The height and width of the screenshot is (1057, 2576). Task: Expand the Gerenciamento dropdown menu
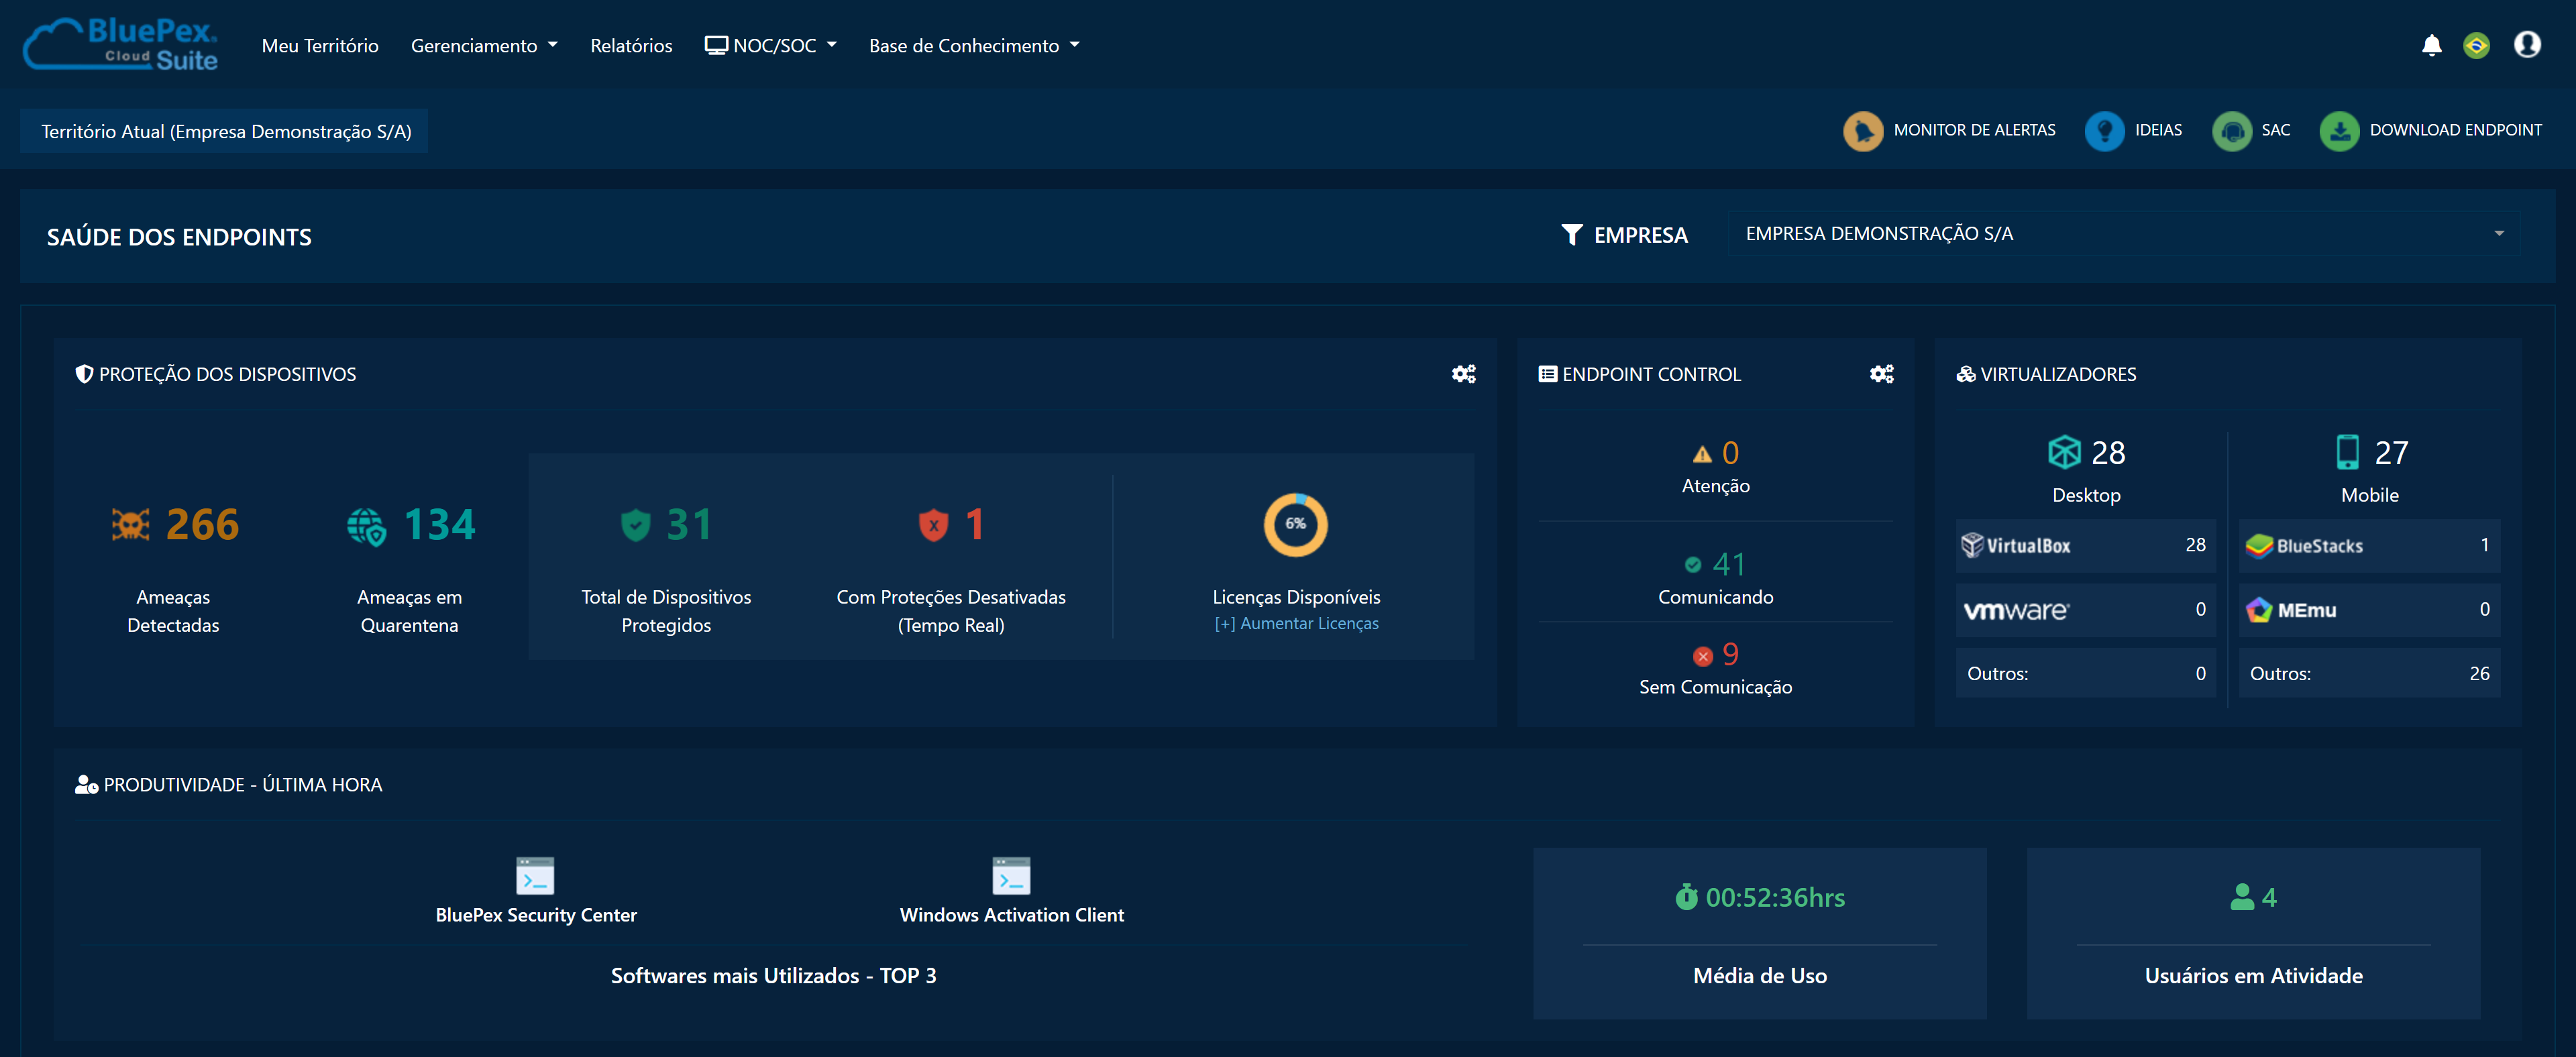point(484,46)
